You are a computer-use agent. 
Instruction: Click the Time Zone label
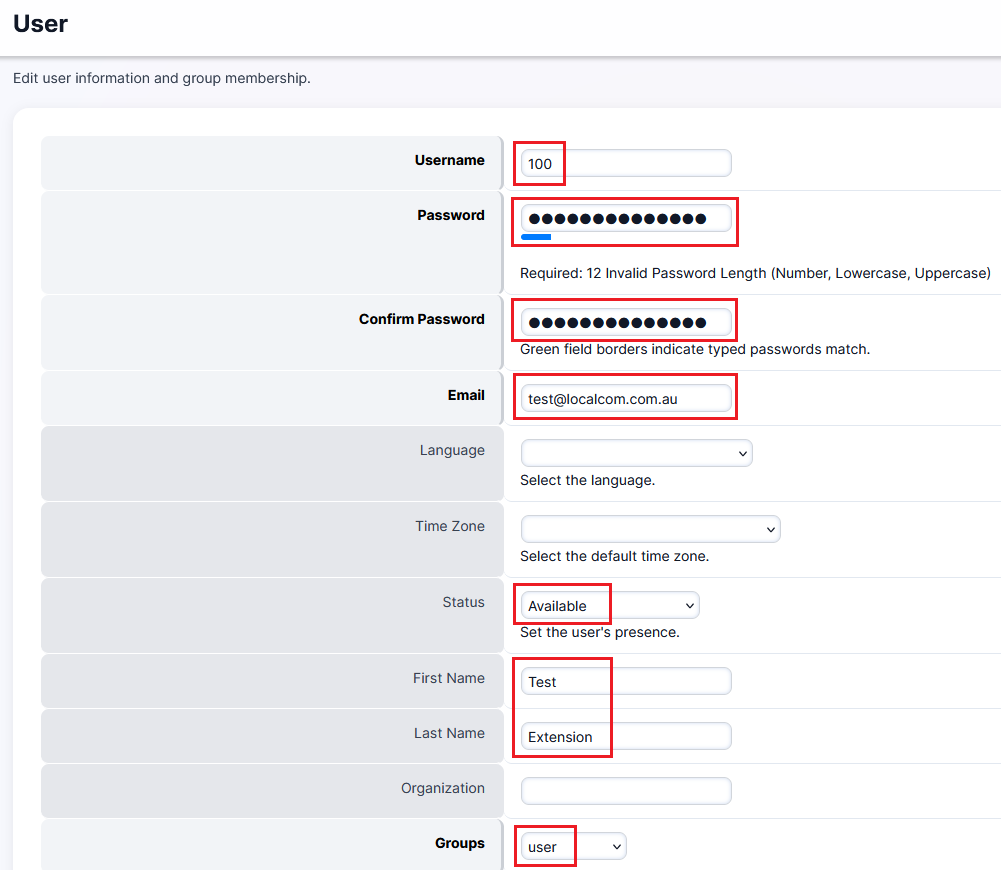click(449, 526)
